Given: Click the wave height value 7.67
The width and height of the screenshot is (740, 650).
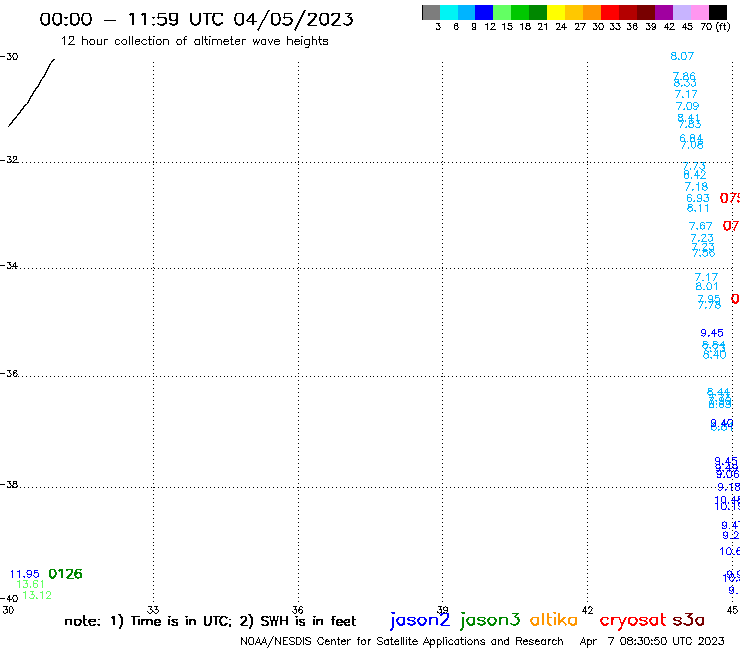Looking at the screenshot, I should click(x=700, y=226).
